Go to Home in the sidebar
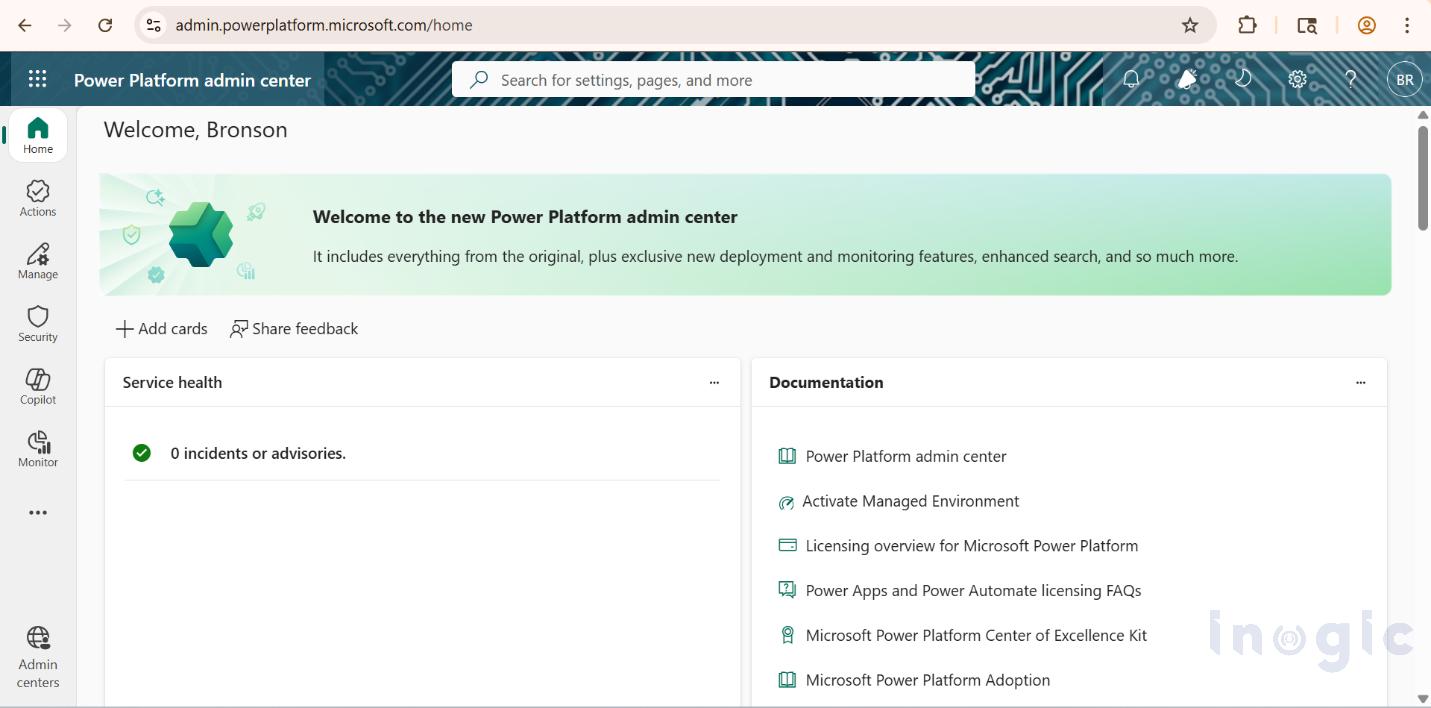 [38, 135]
